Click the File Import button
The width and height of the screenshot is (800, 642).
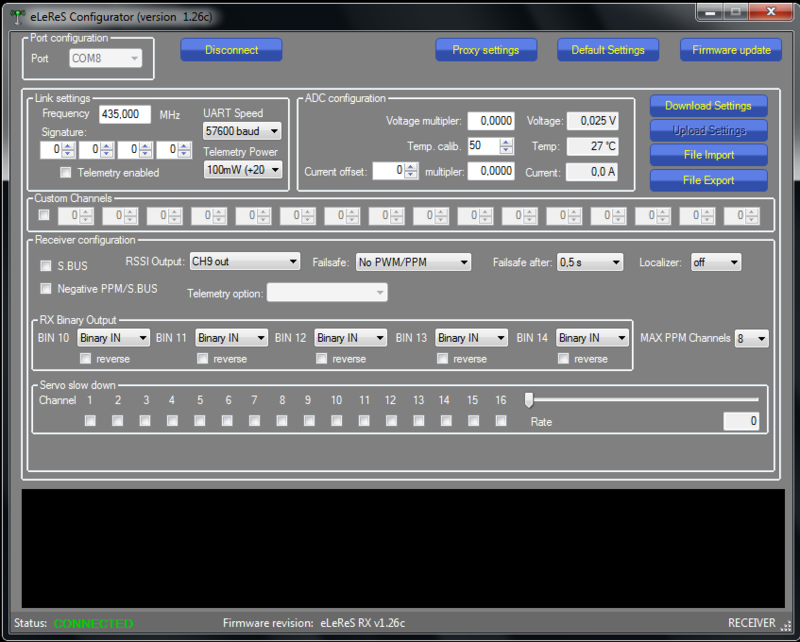[709, 155]
